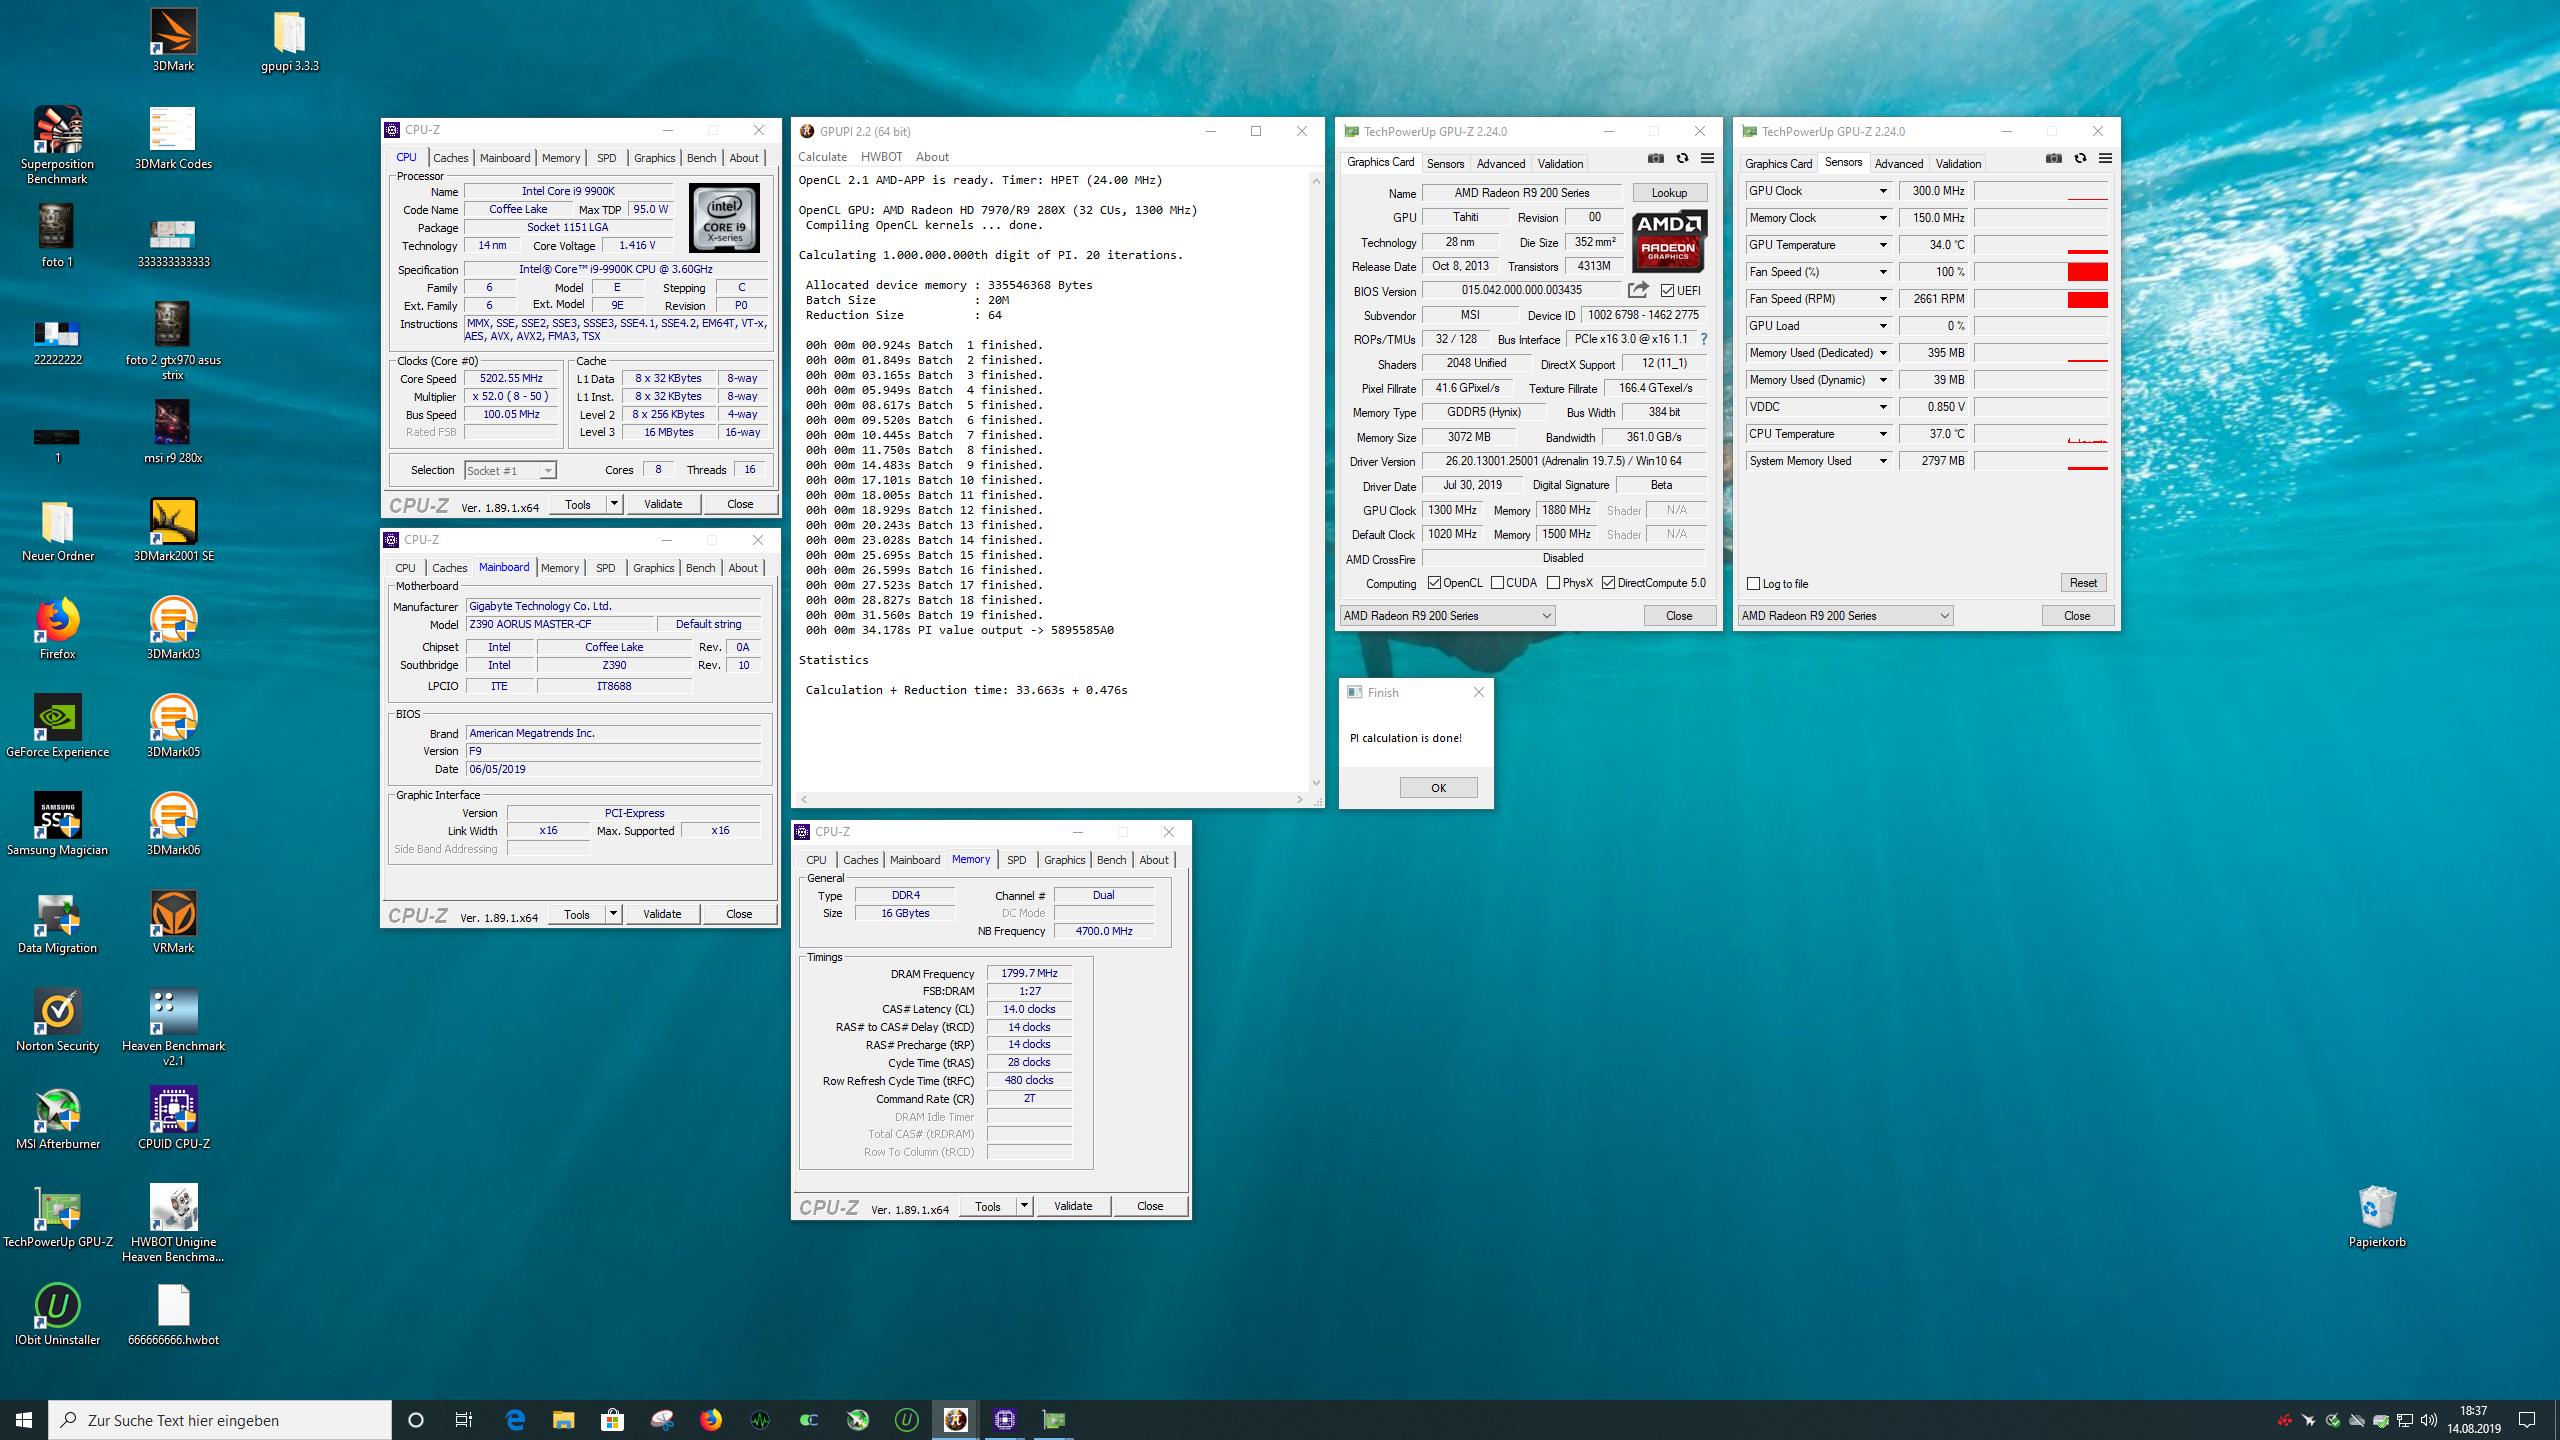2560x1440 pixels.
Task: Click the Task View taskbar icon
Action: tap(464, 1419)
